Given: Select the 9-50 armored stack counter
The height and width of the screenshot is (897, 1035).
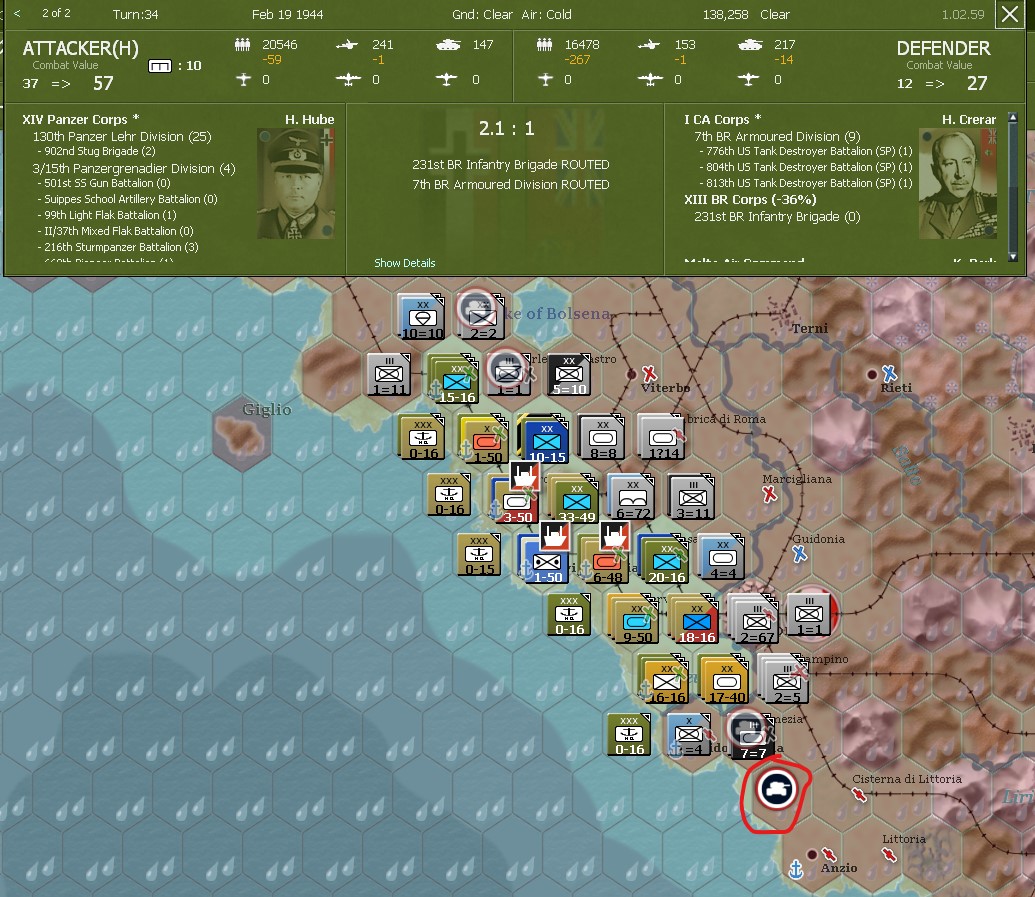Looking at the screenshot, I should tap(634, 619).
